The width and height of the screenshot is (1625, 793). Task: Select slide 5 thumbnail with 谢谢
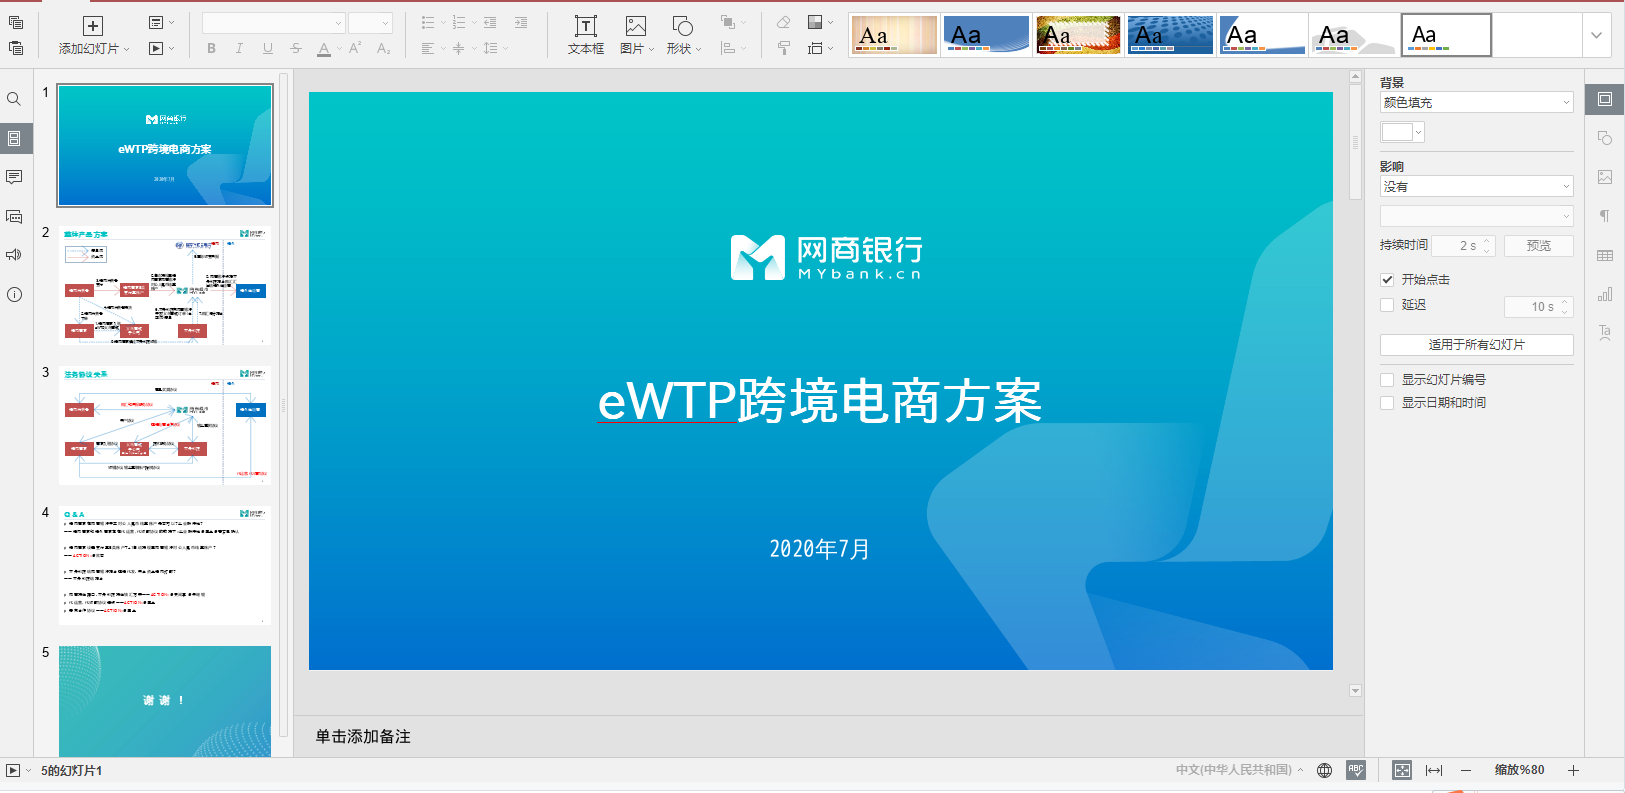coord(165,701)
